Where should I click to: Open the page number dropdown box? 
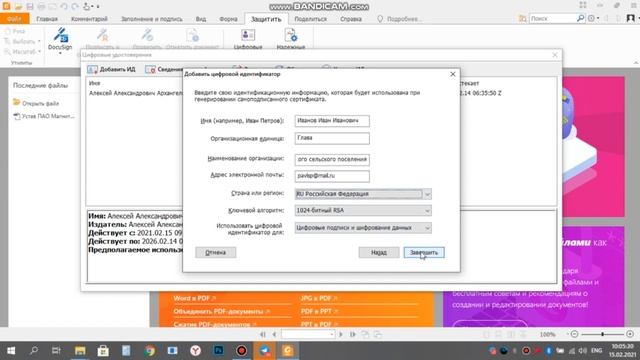[x=308, y=334]
